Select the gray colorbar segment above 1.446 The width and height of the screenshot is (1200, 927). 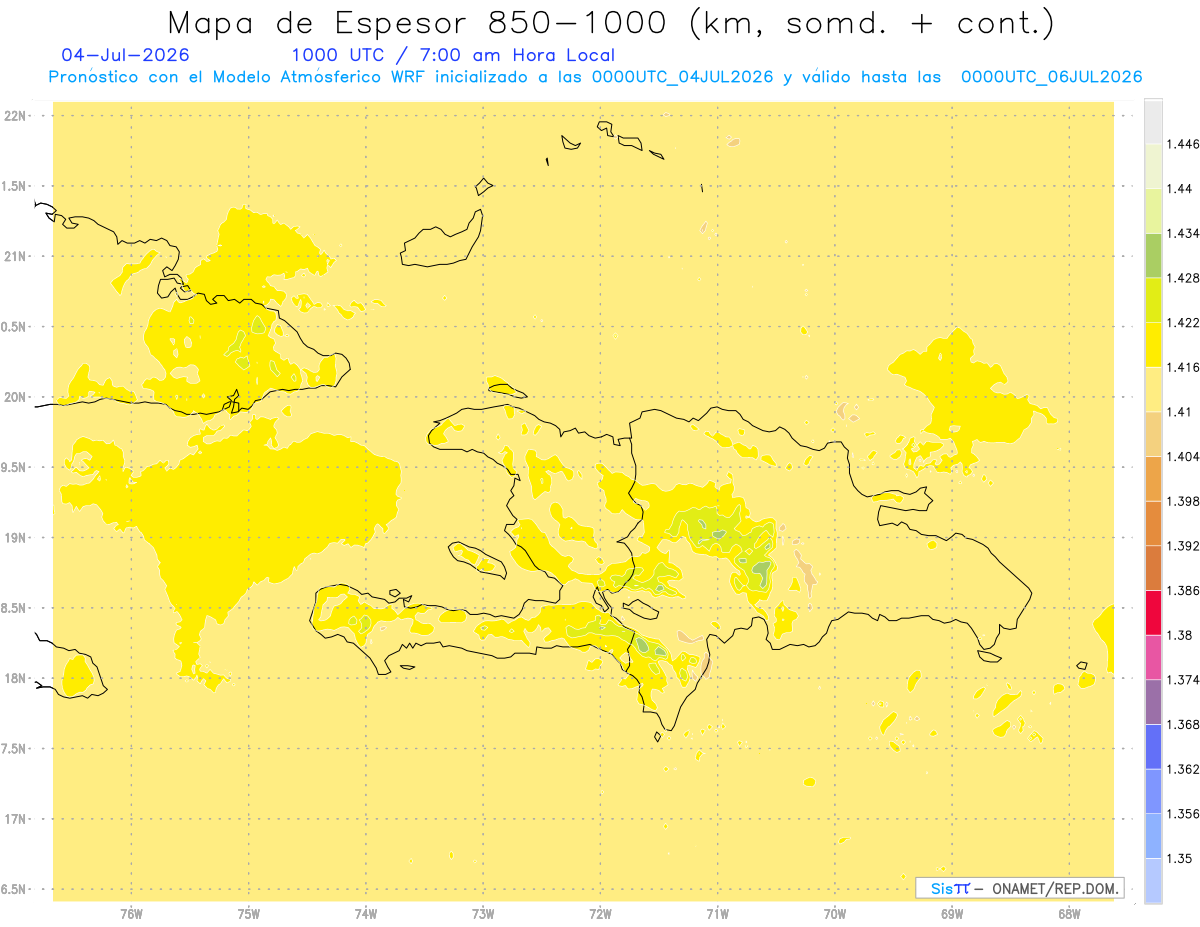point(1153,121)
